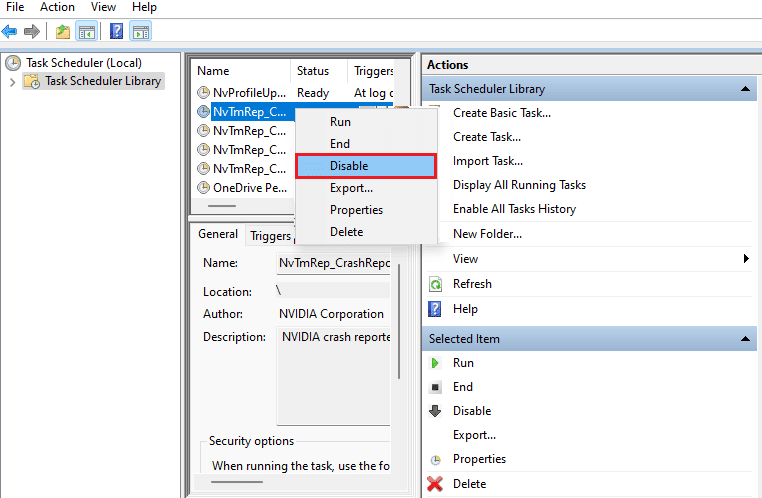Screen dimensions: 762x498
Task: Click the Forward arrow toolbar icon
Action: (x=32, y=32)
